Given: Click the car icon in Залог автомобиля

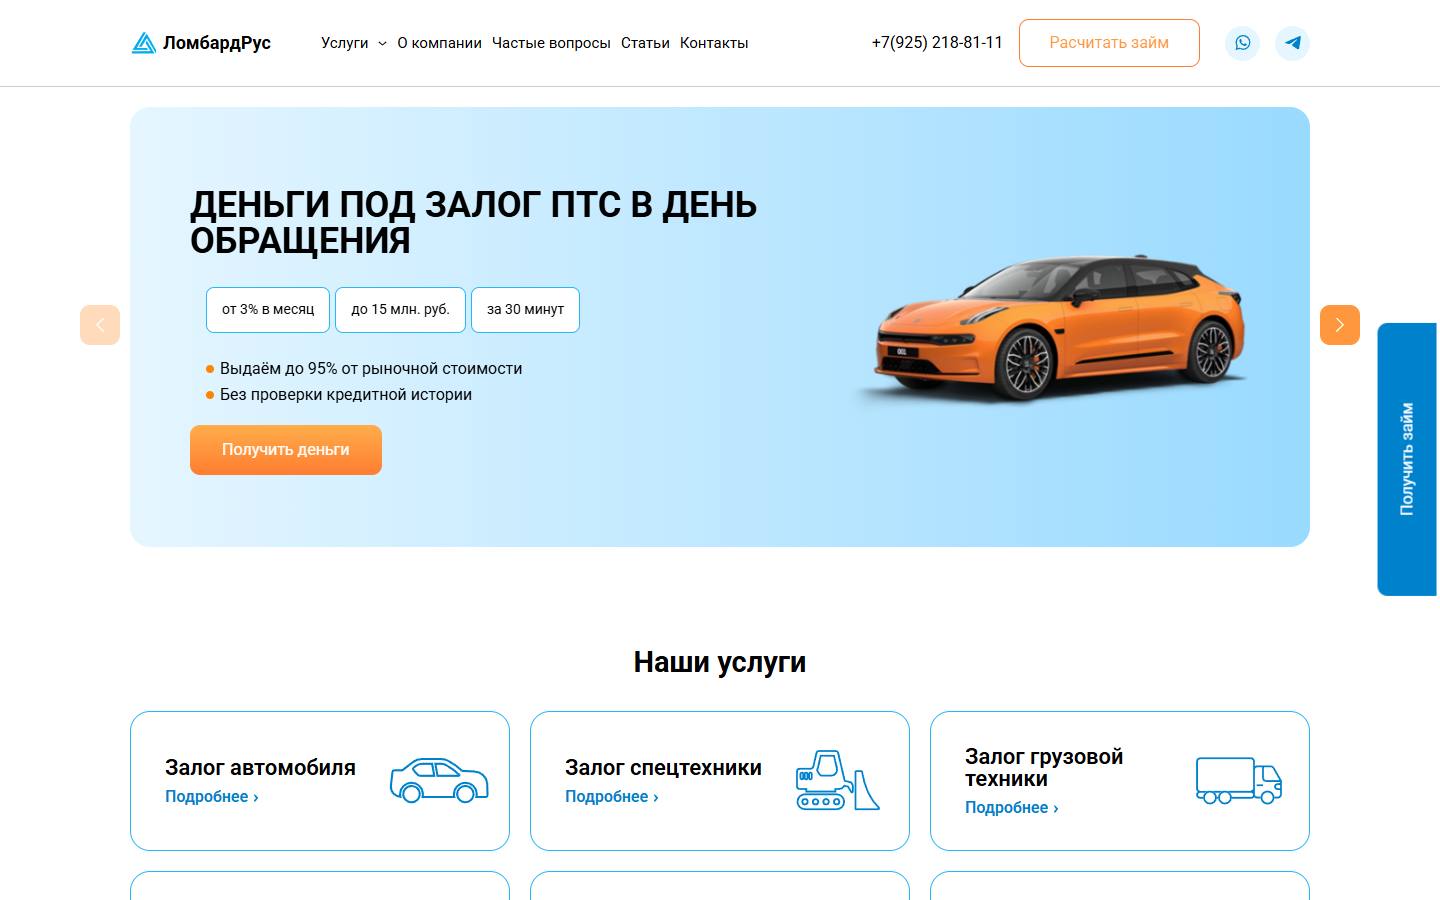Looking at the screenshot, I should point(439,780).
